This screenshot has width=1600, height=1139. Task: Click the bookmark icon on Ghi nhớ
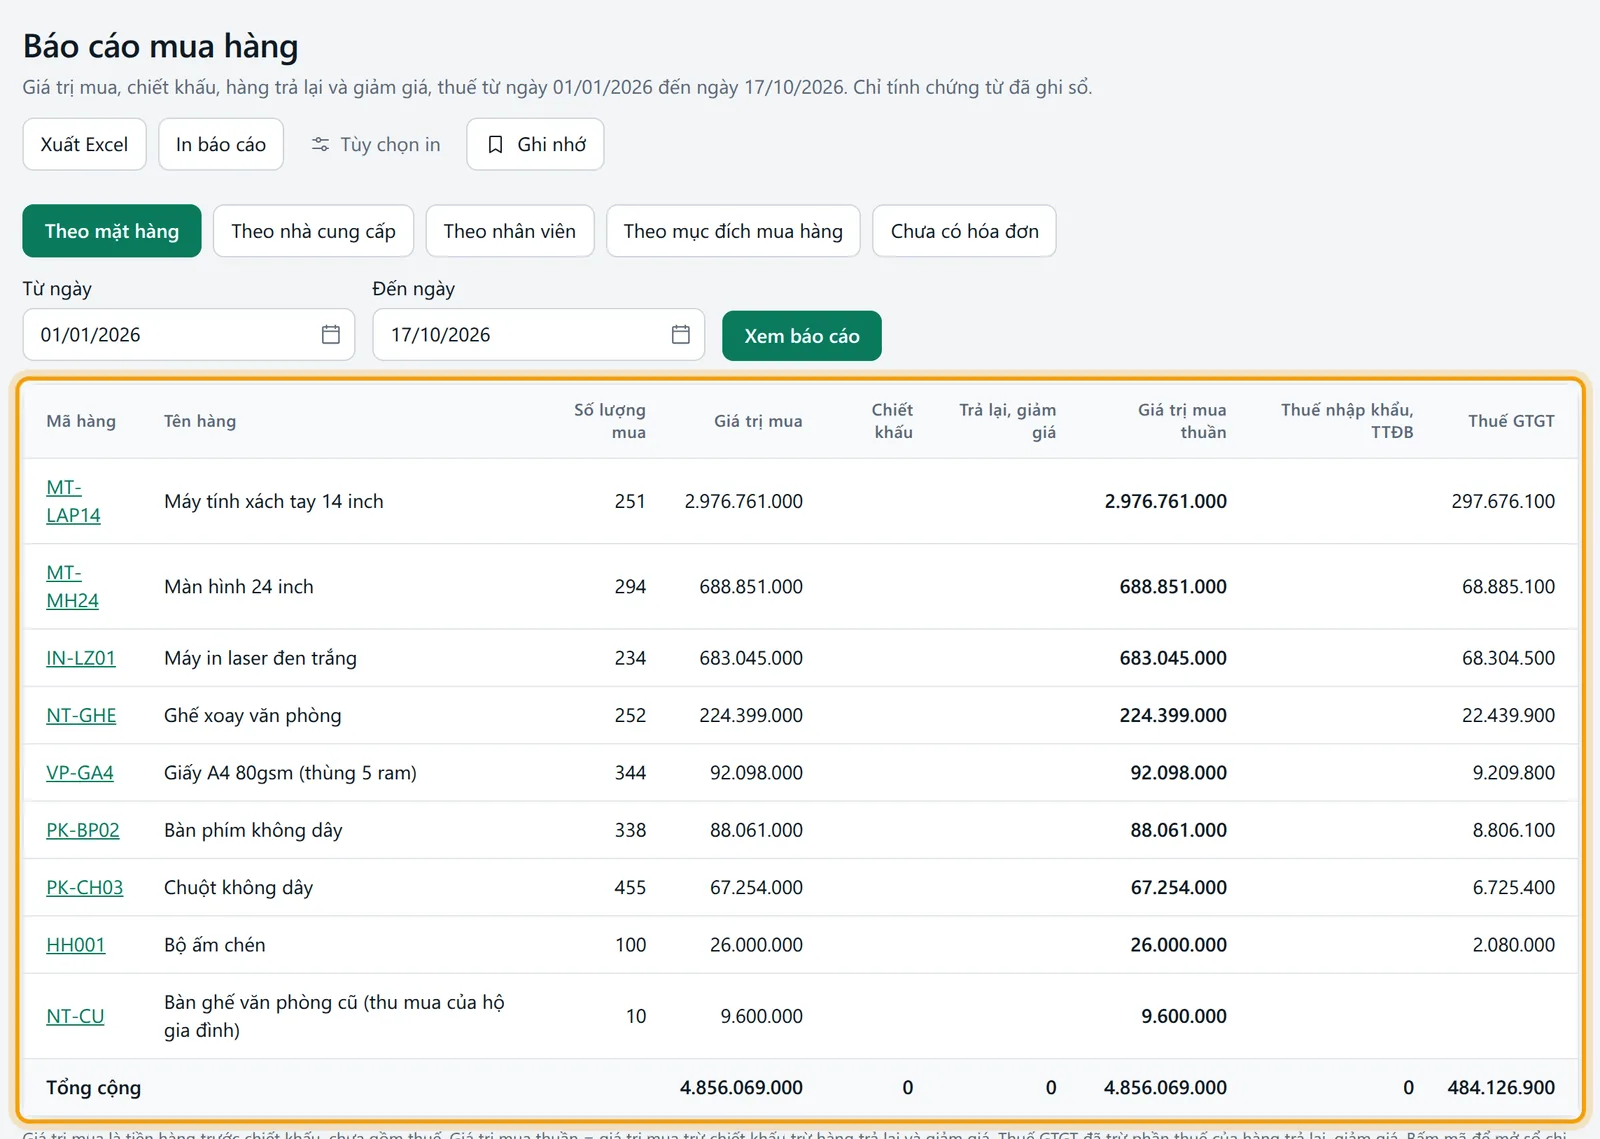pyautogui.click(x=495, y=145)
